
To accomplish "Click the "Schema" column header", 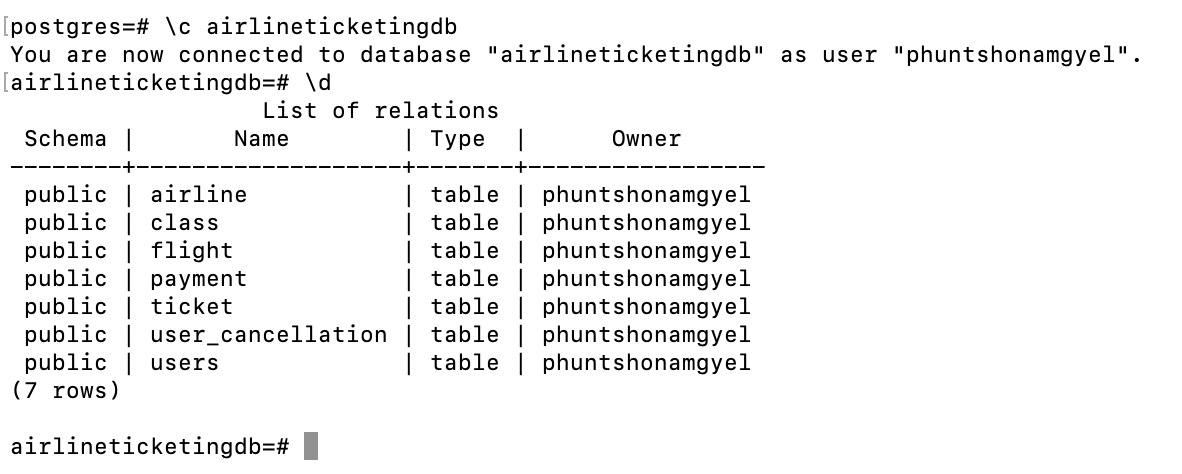I will click(x=65, y=139).
